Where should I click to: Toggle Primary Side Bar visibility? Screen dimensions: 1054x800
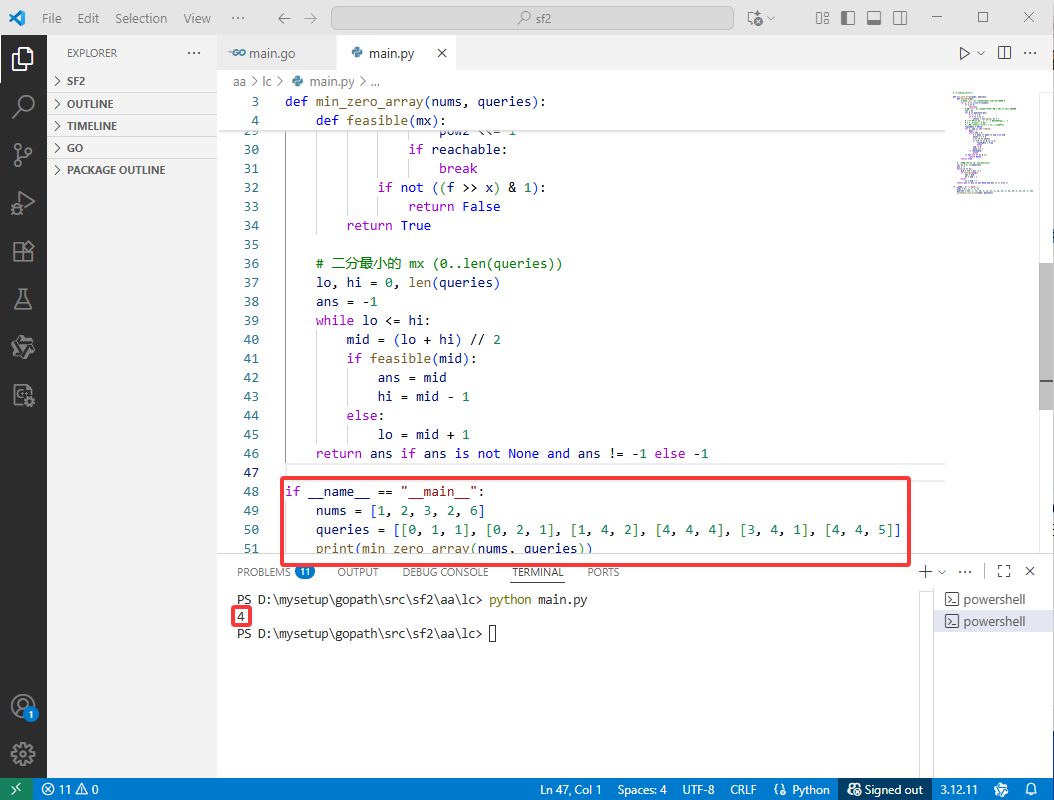click(848, 18)
